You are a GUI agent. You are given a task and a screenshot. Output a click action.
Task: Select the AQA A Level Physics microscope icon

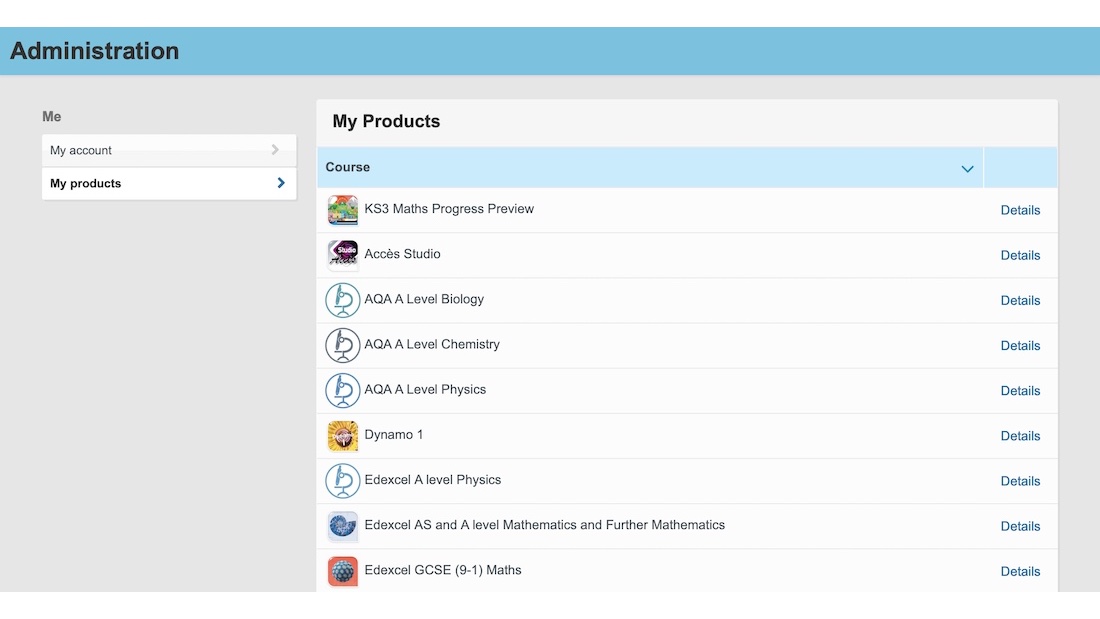pyautogui.click(x=342, y=390)
